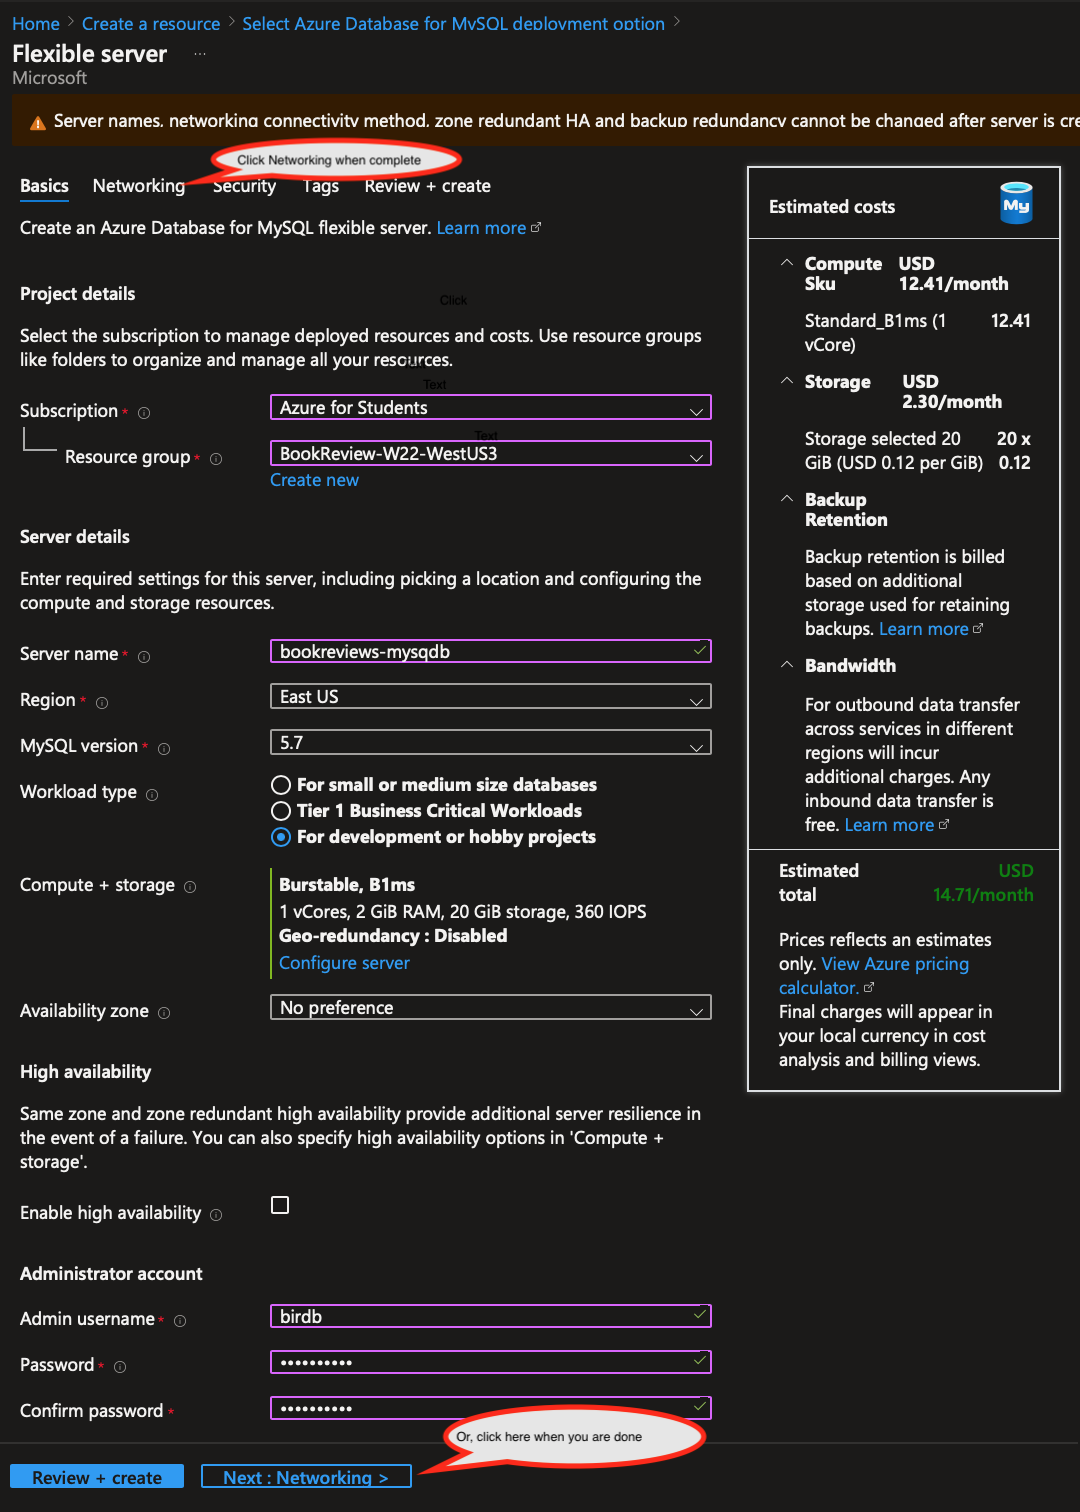Go to Select Azure Database deployment option breadcrumb

tap(453, 24)
